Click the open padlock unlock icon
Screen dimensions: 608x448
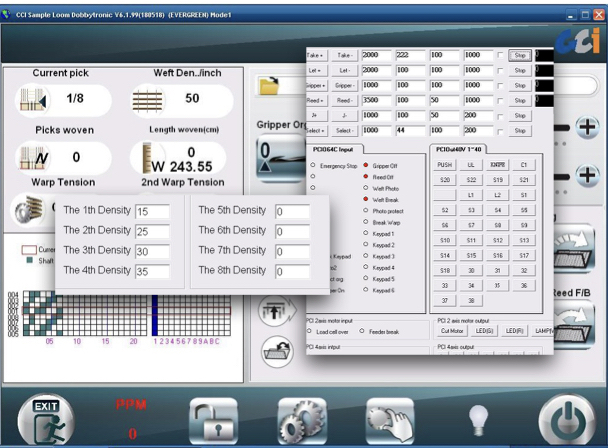213,421
